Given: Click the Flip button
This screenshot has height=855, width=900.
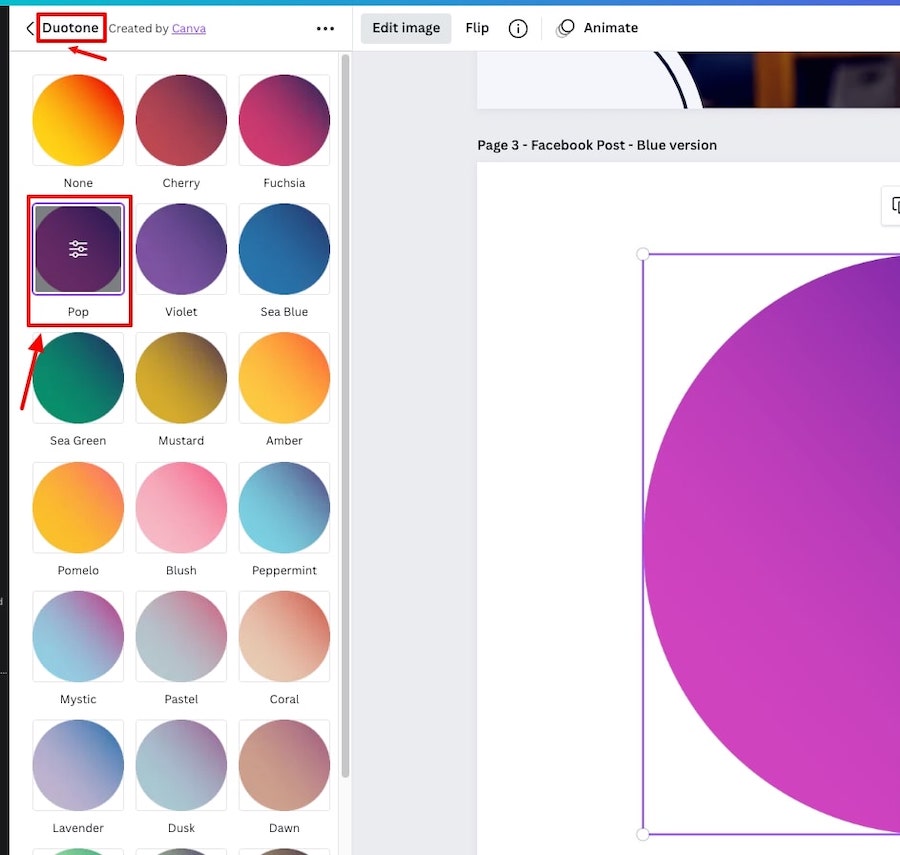Looking at the screenshot, I should [x=477, y=28].
